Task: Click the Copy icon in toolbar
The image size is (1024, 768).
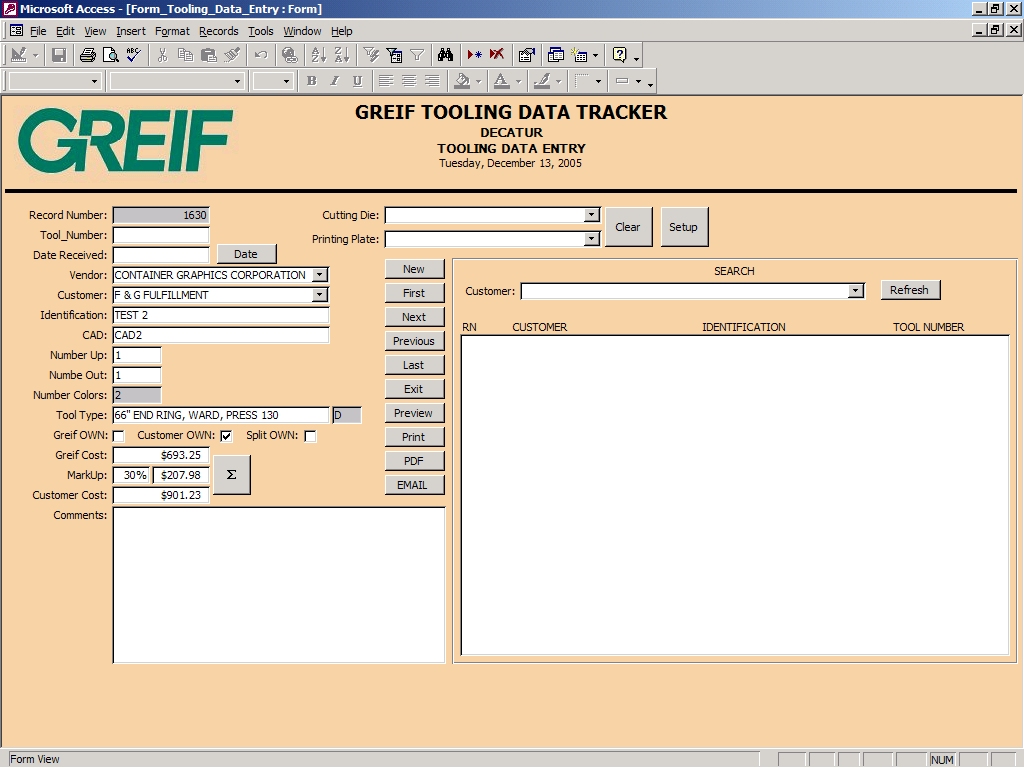Action: click(x=185, y=56)
